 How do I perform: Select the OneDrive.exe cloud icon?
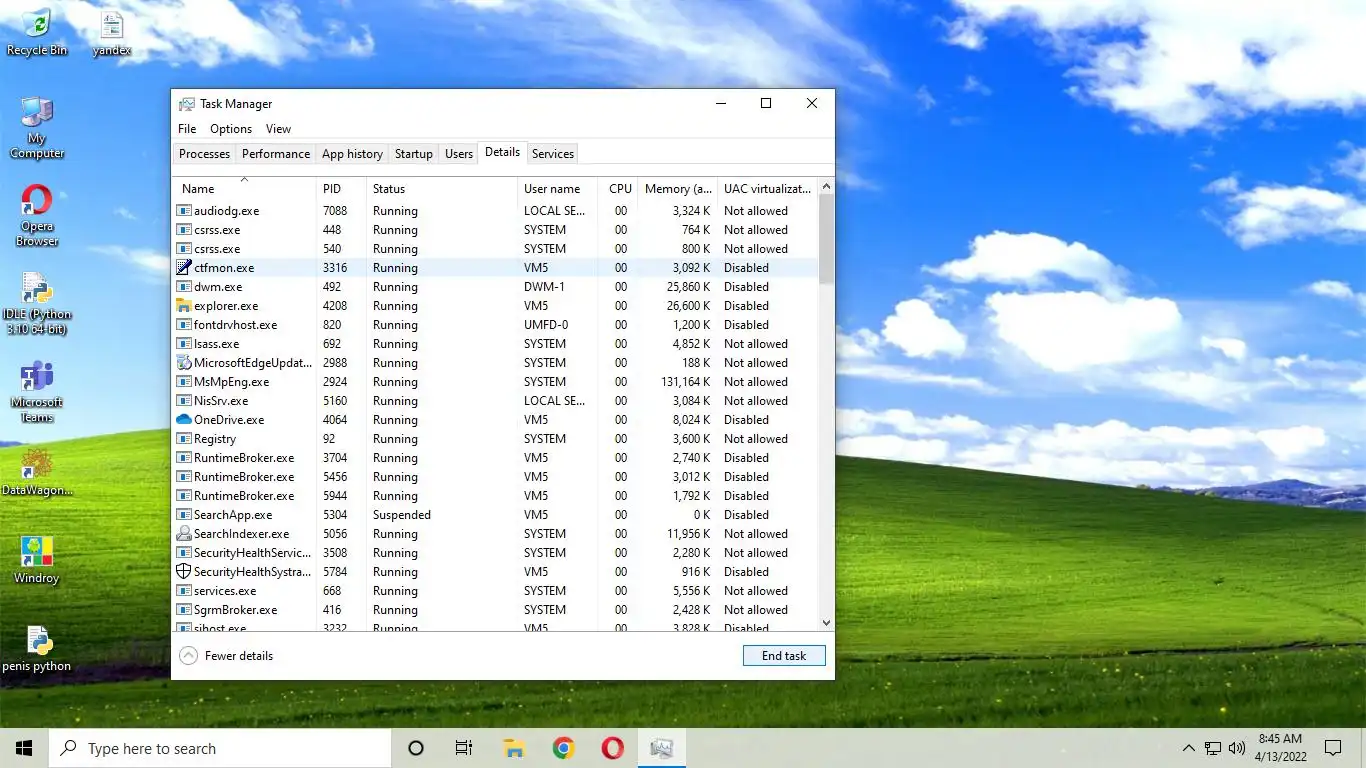[184, 420]
